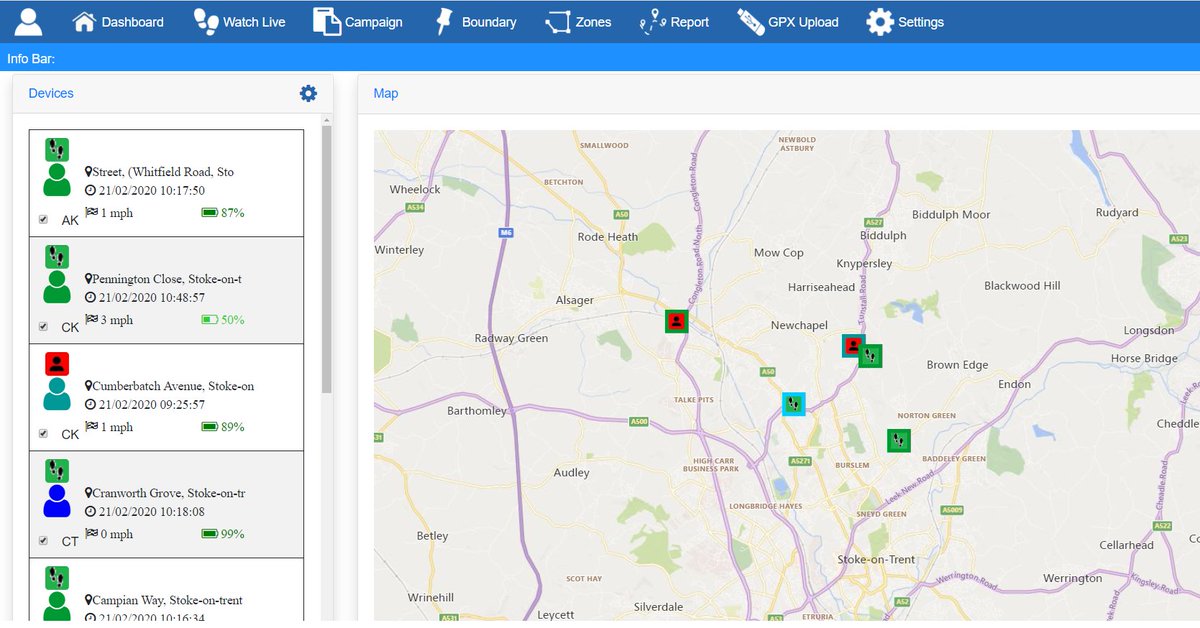Click the CT device label

[70, 542]
